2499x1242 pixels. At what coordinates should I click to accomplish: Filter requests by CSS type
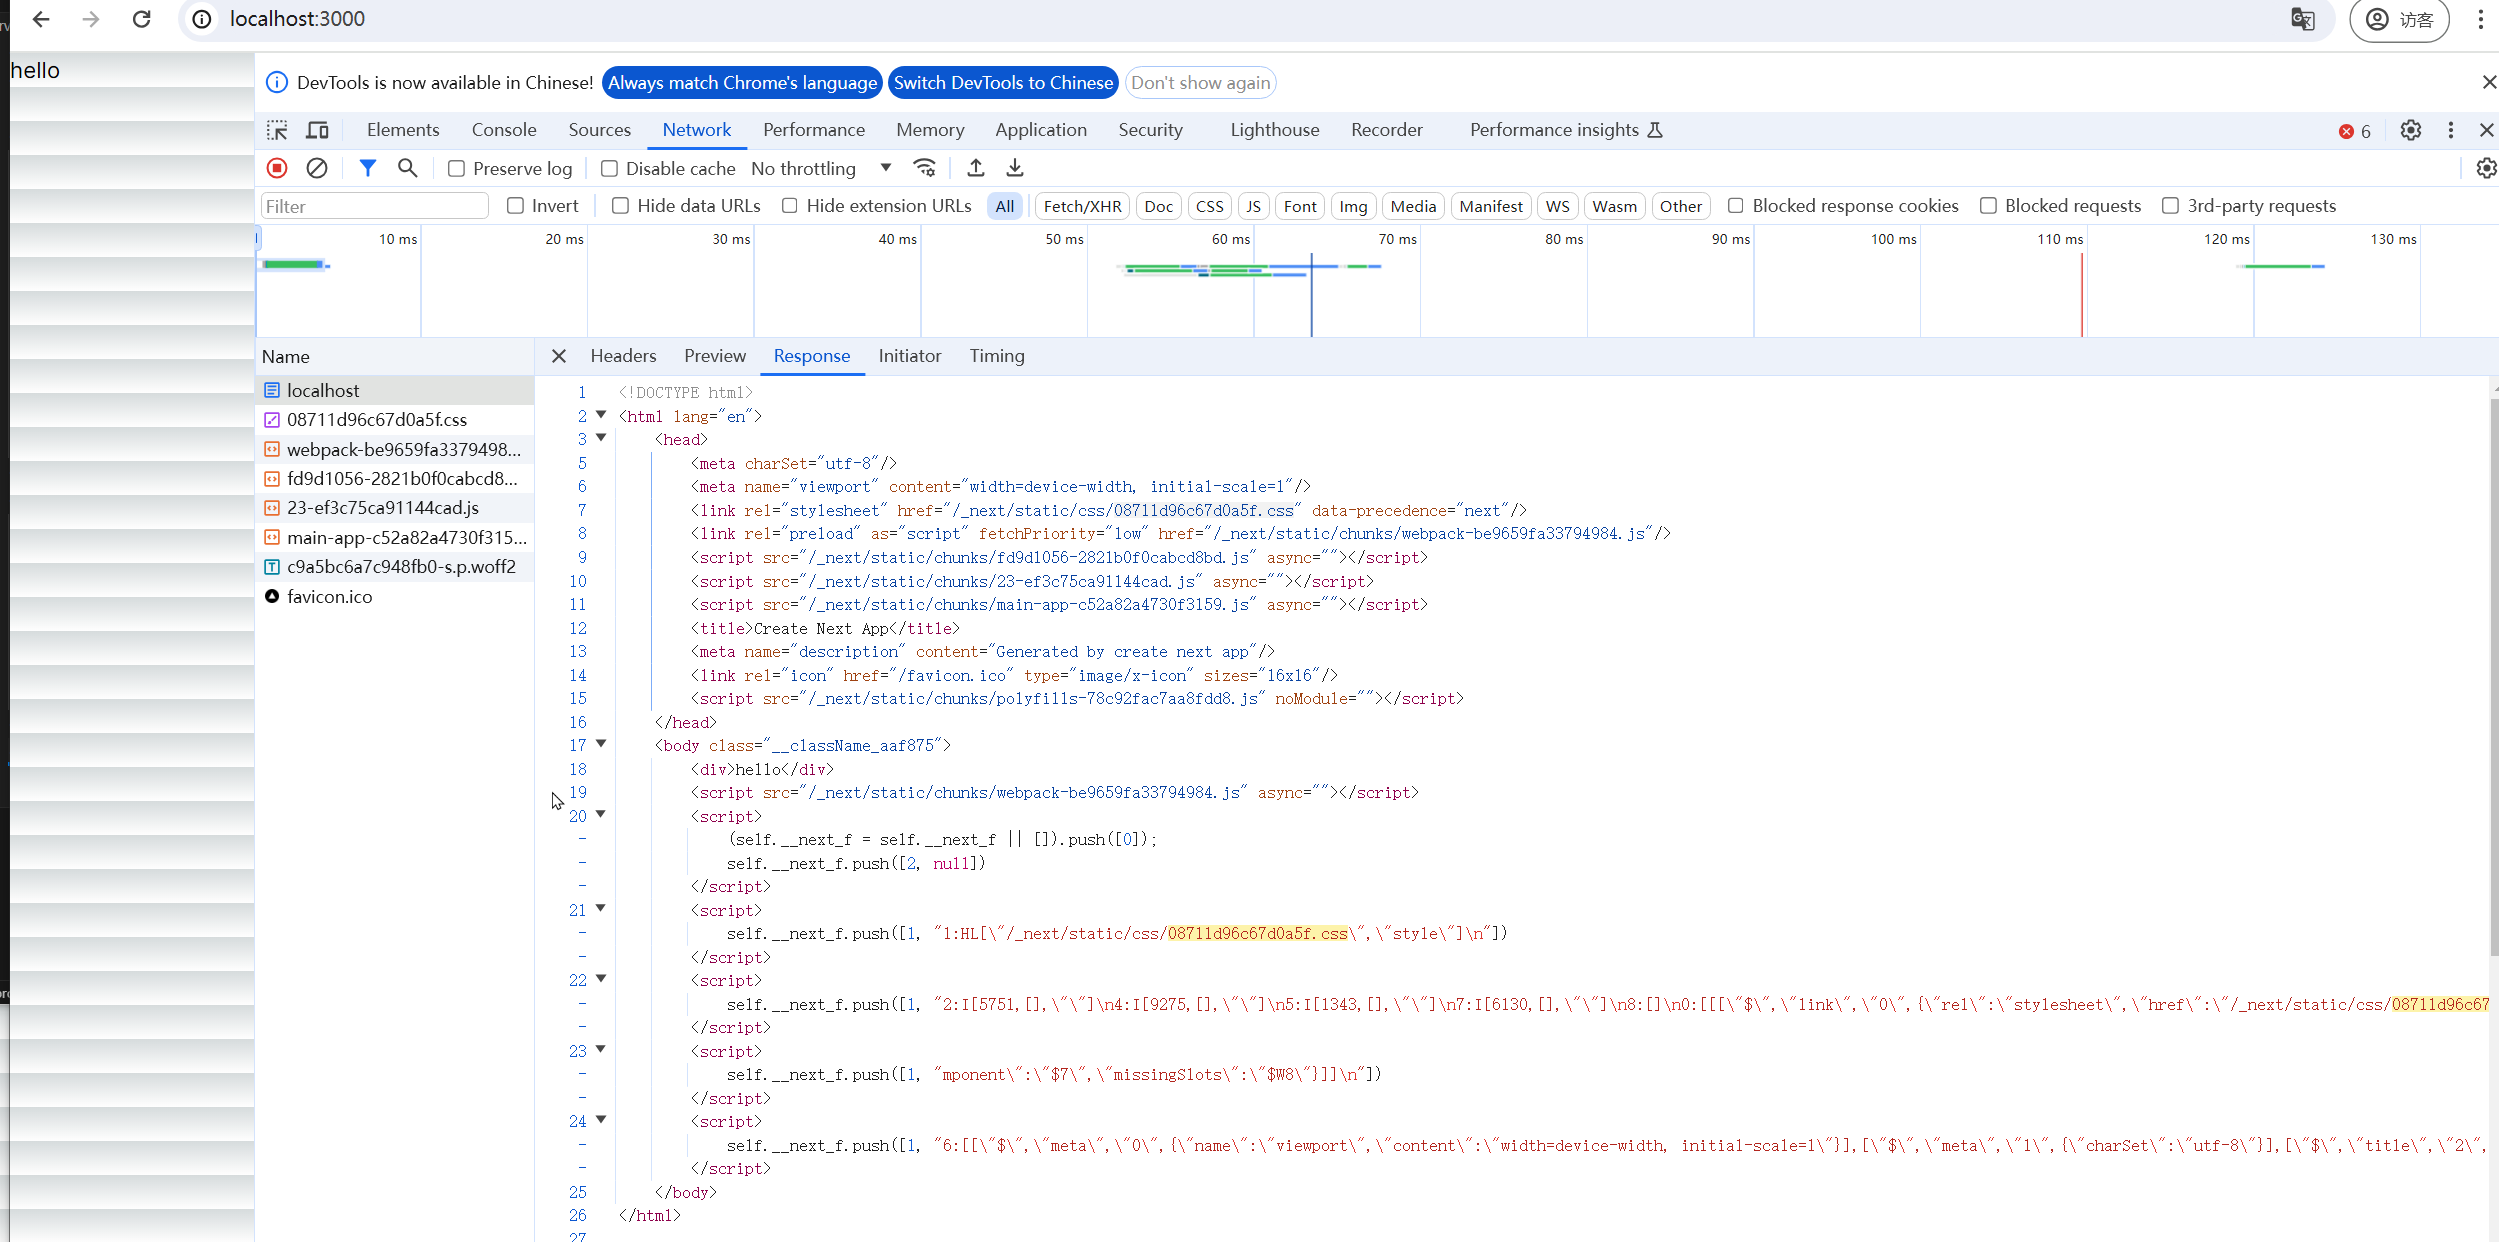(1209, 206)
